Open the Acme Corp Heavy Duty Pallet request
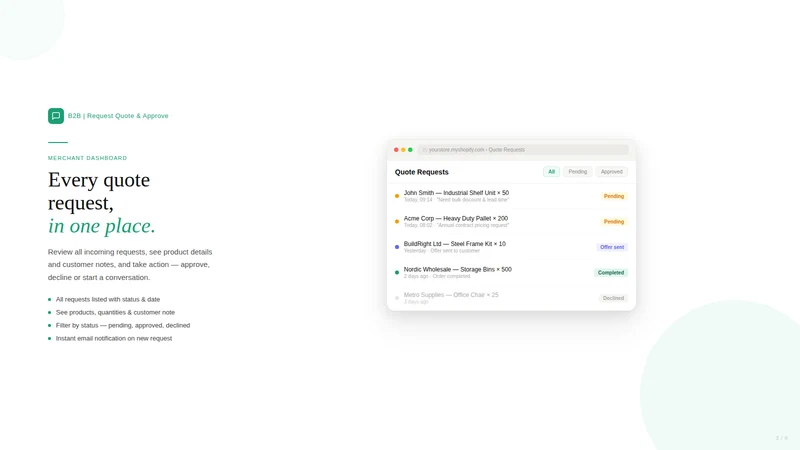Viewport: 800px width, 450px height. pyautogui.click(x=511, y=221)
